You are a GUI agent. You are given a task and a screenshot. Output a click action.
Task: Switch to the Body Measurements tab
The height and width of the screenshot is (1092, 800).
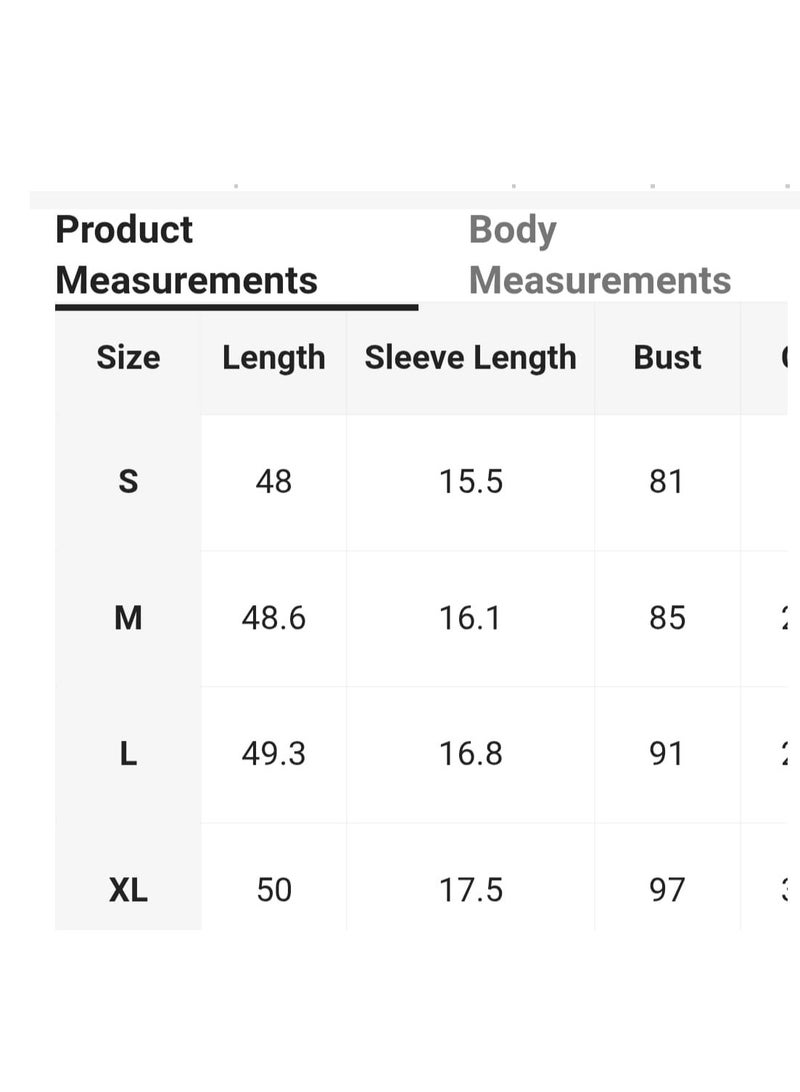click(599, 255)
